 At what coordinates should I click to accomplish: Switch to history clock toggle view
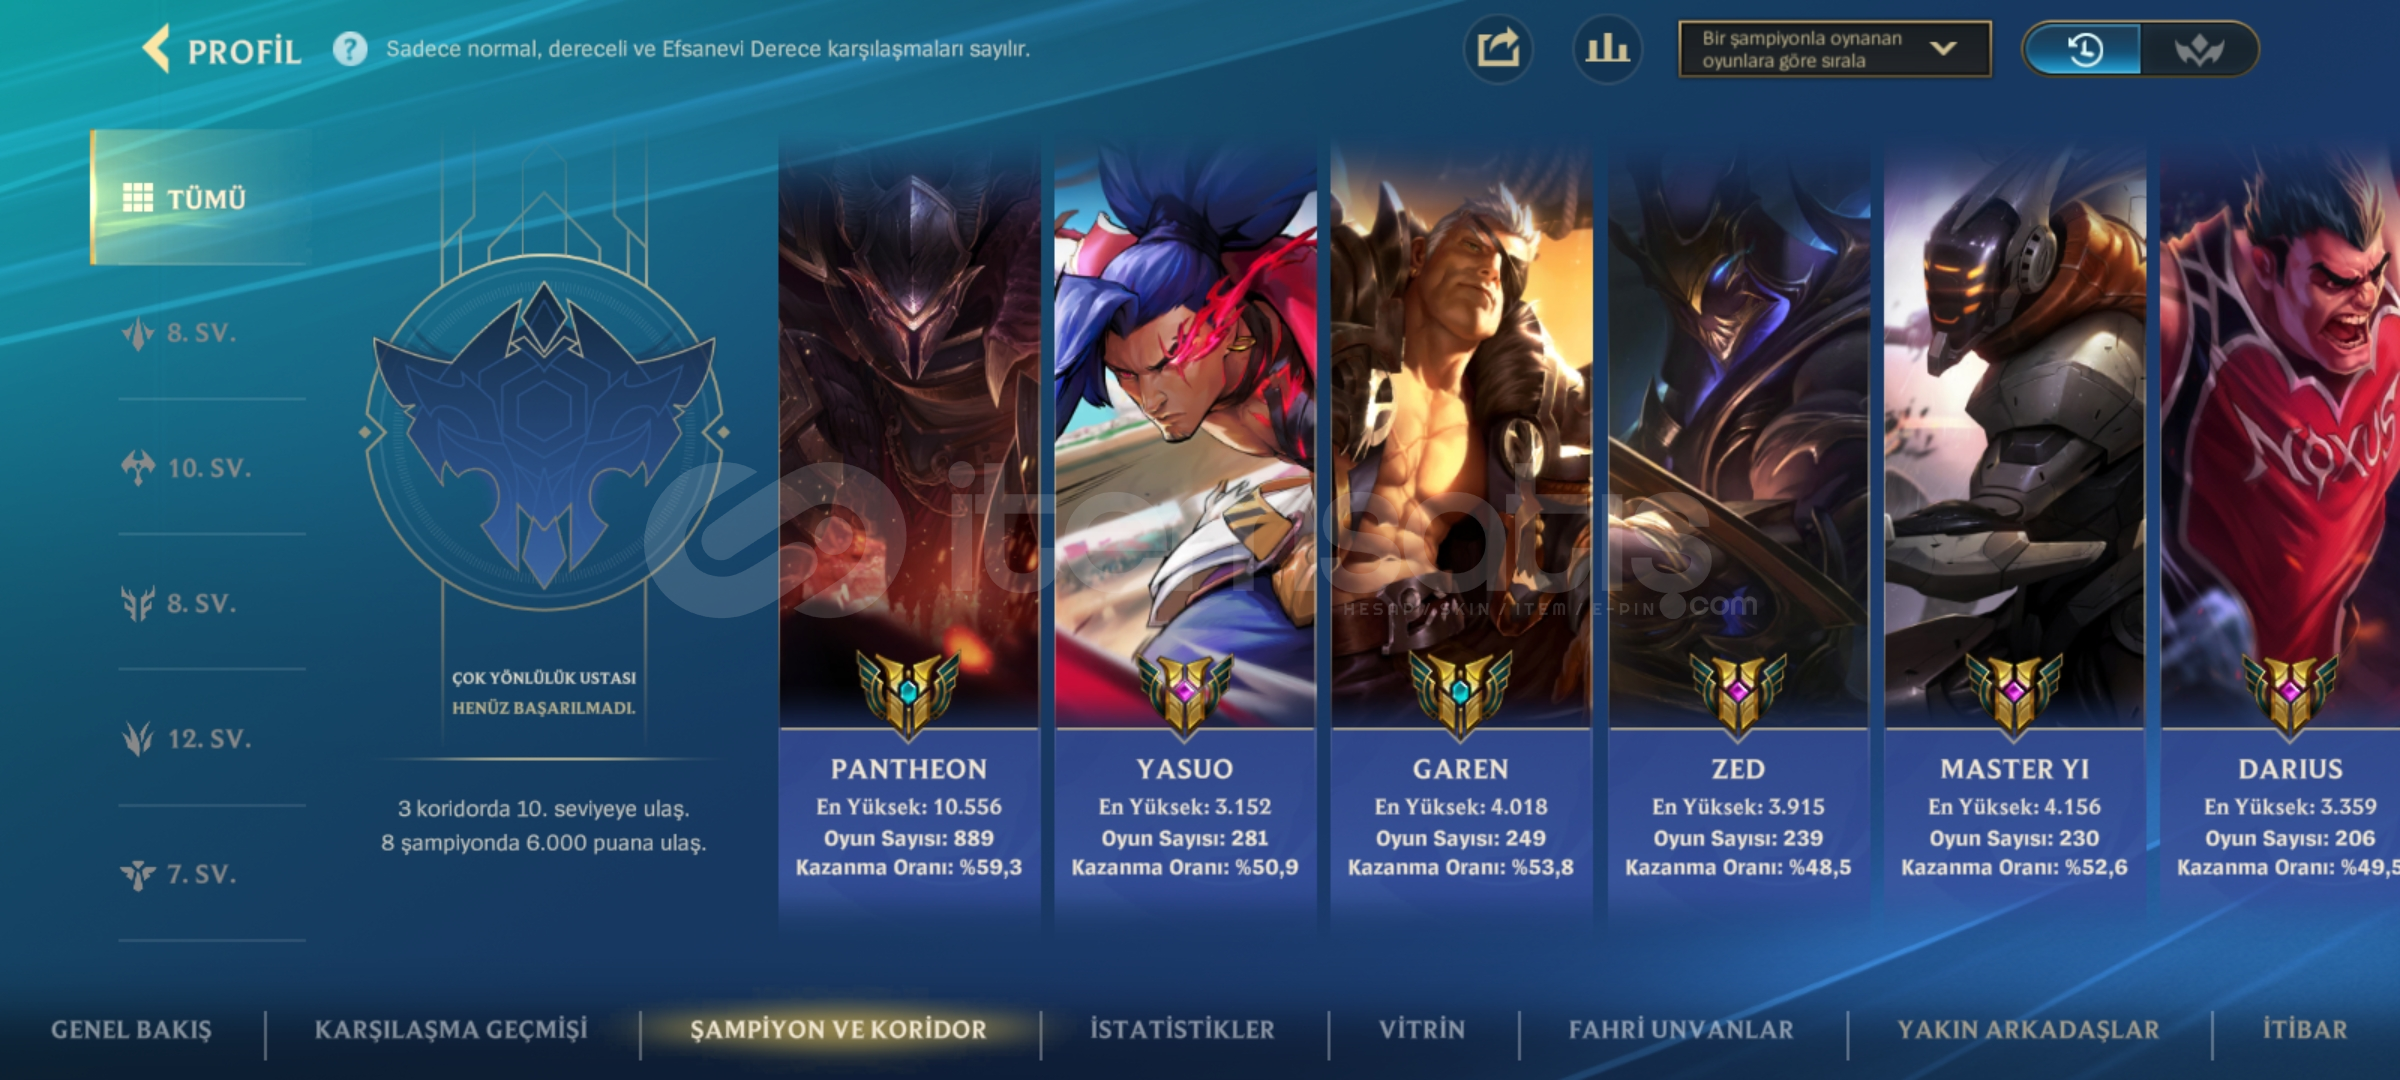click(2083, 49)
